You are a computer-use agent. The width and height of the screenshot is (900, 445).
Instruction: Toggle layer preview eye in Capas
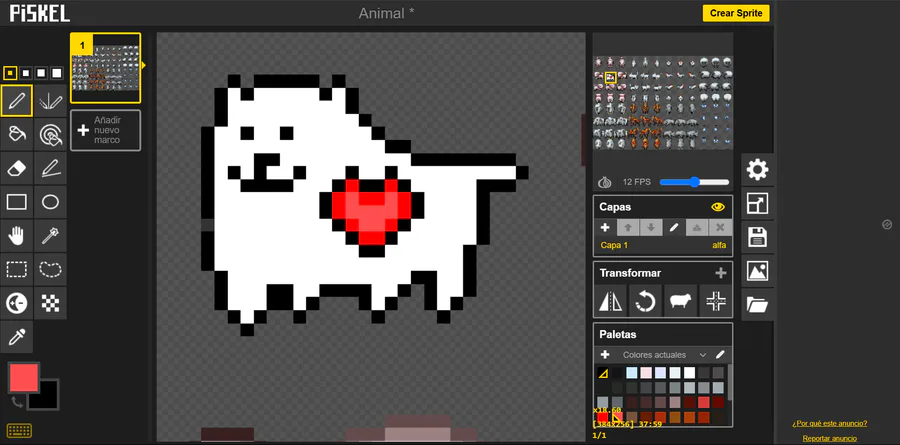coord(718,207)
